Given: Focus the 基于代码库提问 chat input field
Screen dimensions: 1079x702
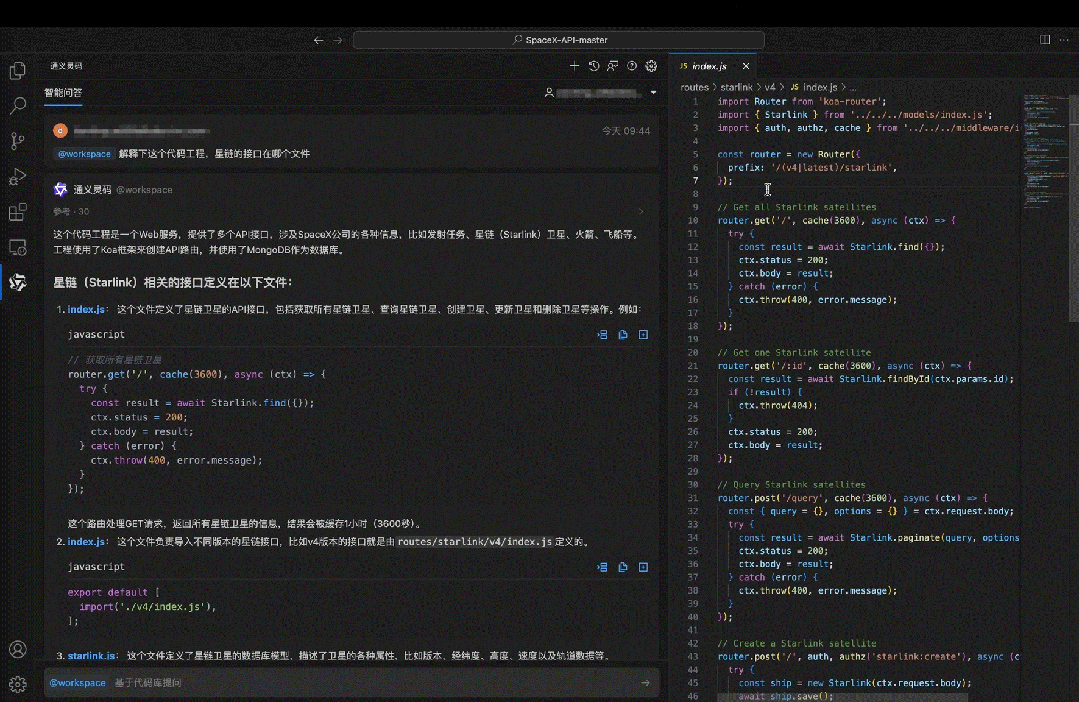Looking at the screenshot, I should (352, 683).
